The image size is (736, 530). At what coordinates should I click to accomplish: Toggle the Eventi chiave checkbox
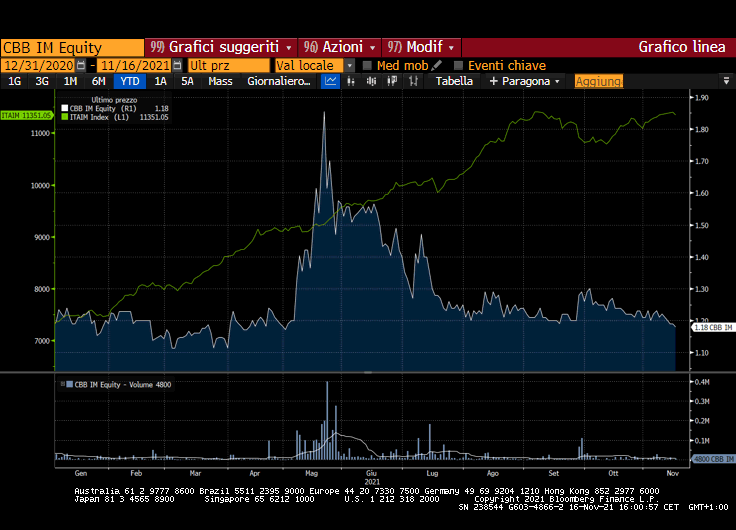pos(459,65)
